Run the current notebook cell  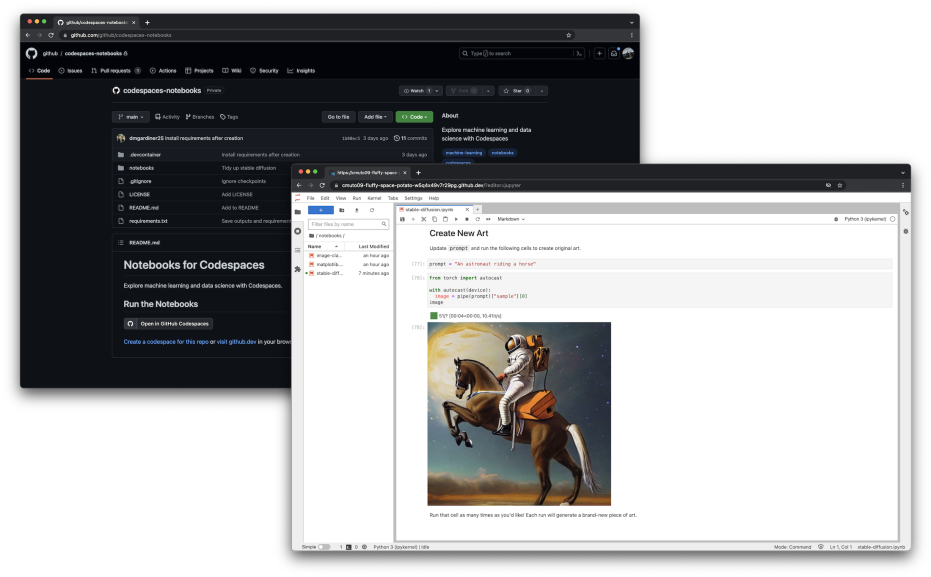(x=456, y=218)
